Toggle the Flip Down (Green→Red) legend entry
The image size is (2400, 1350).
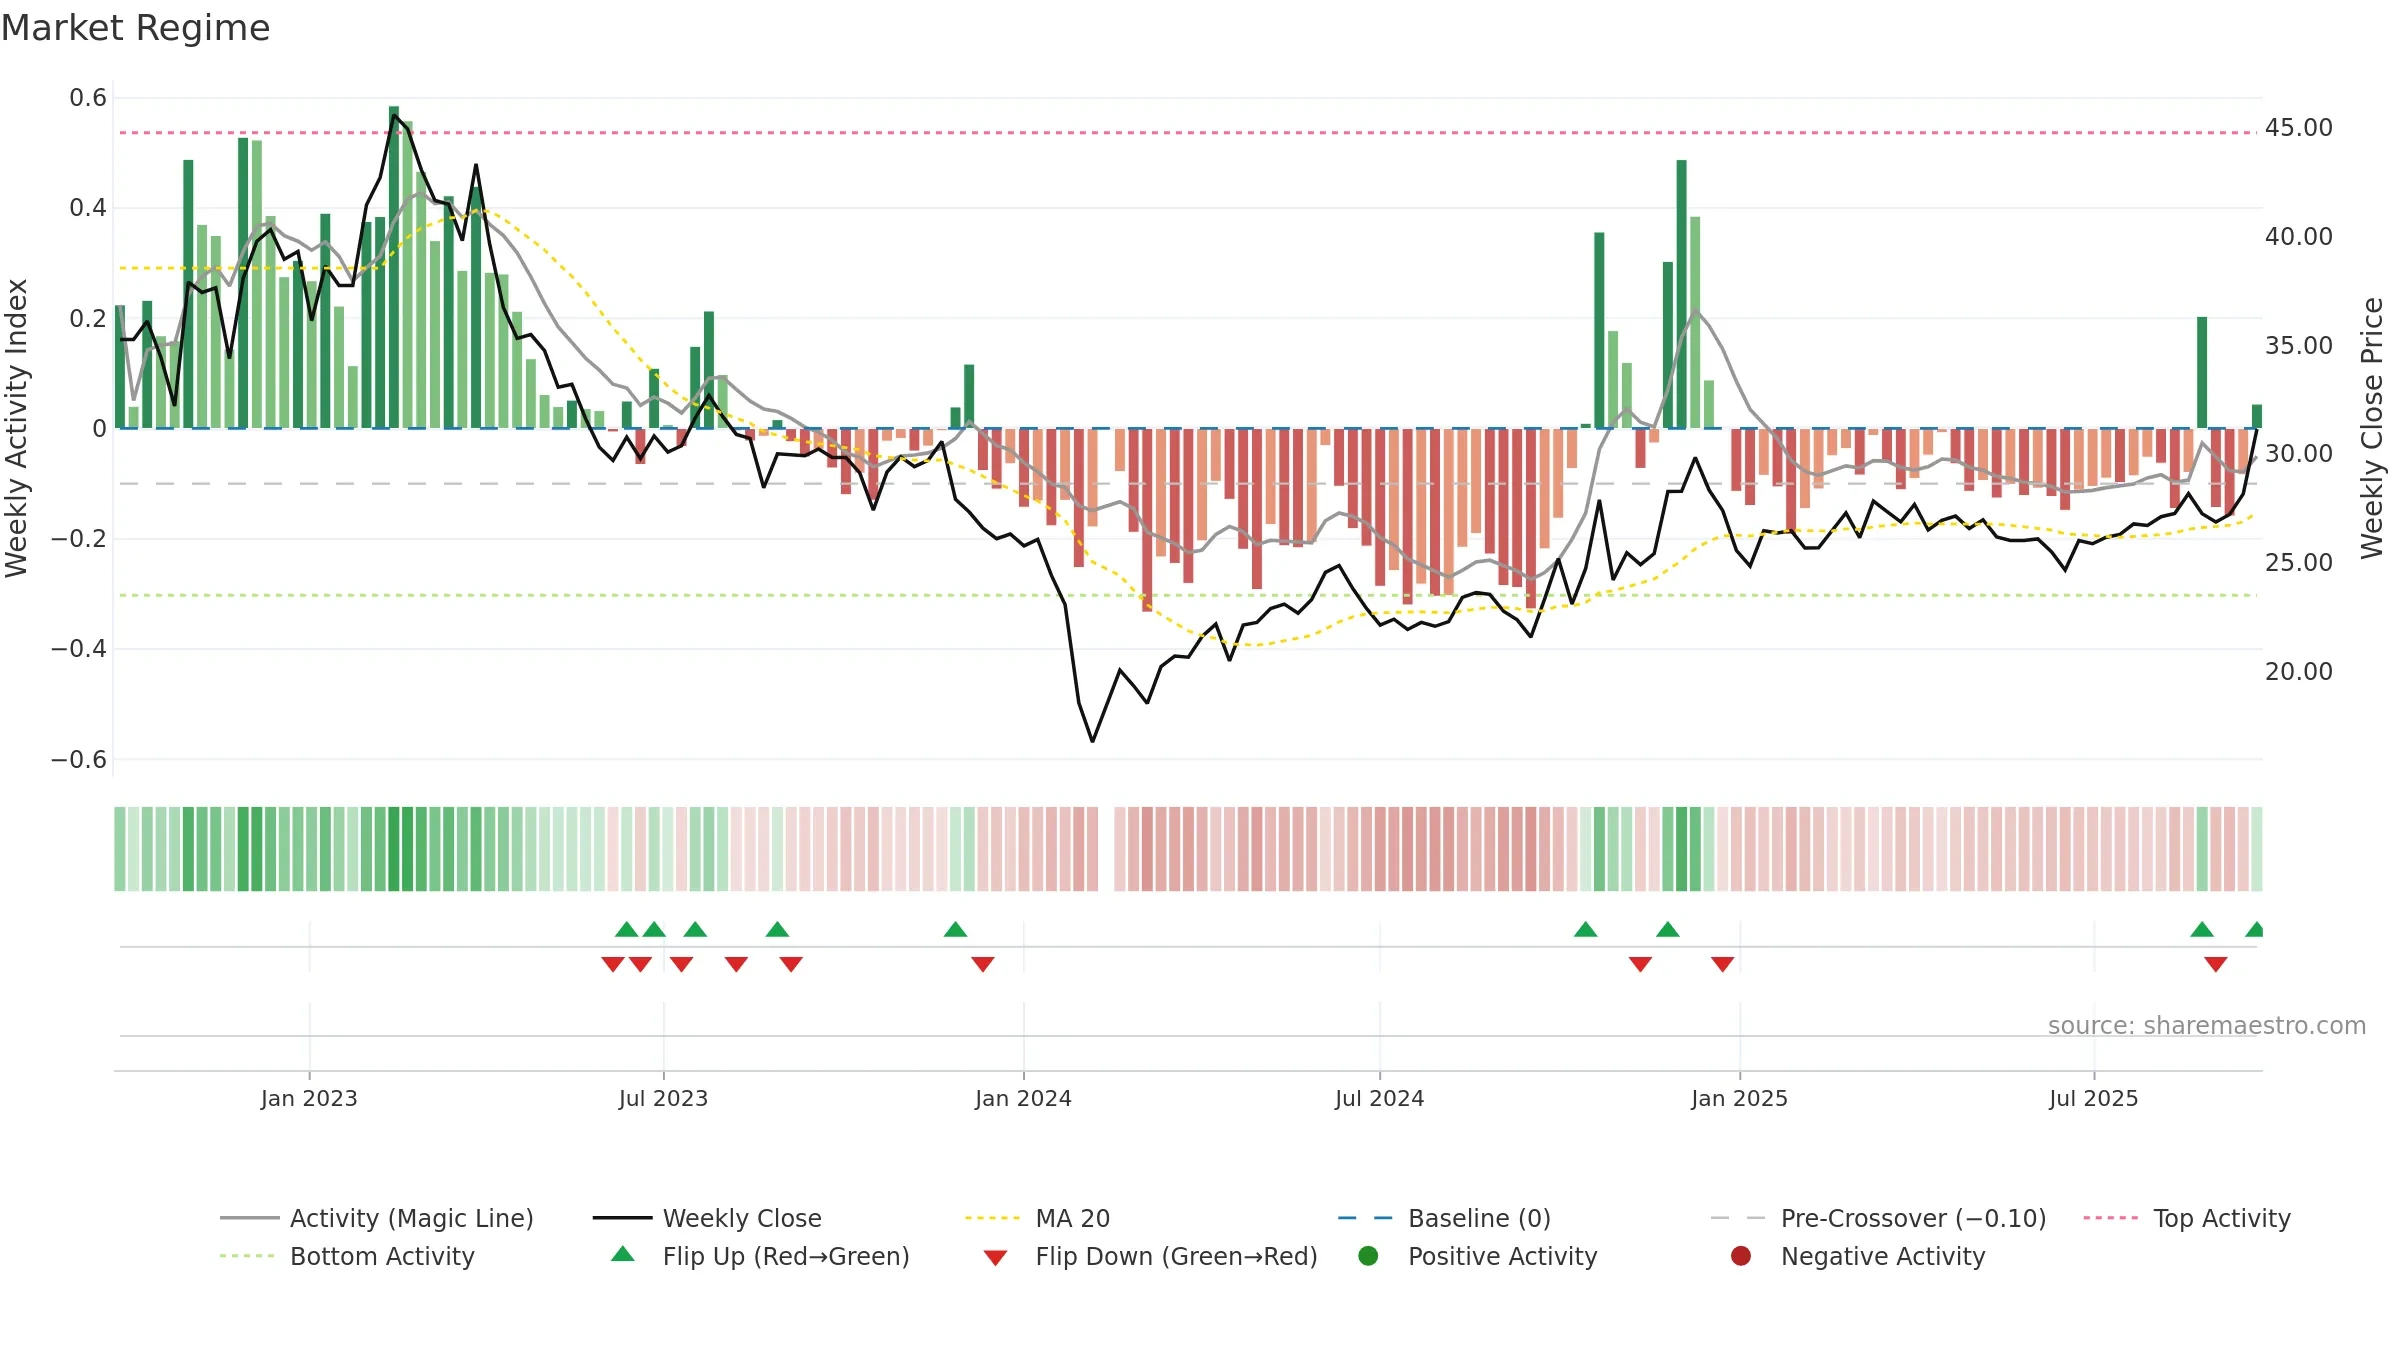[1150, 1256]
